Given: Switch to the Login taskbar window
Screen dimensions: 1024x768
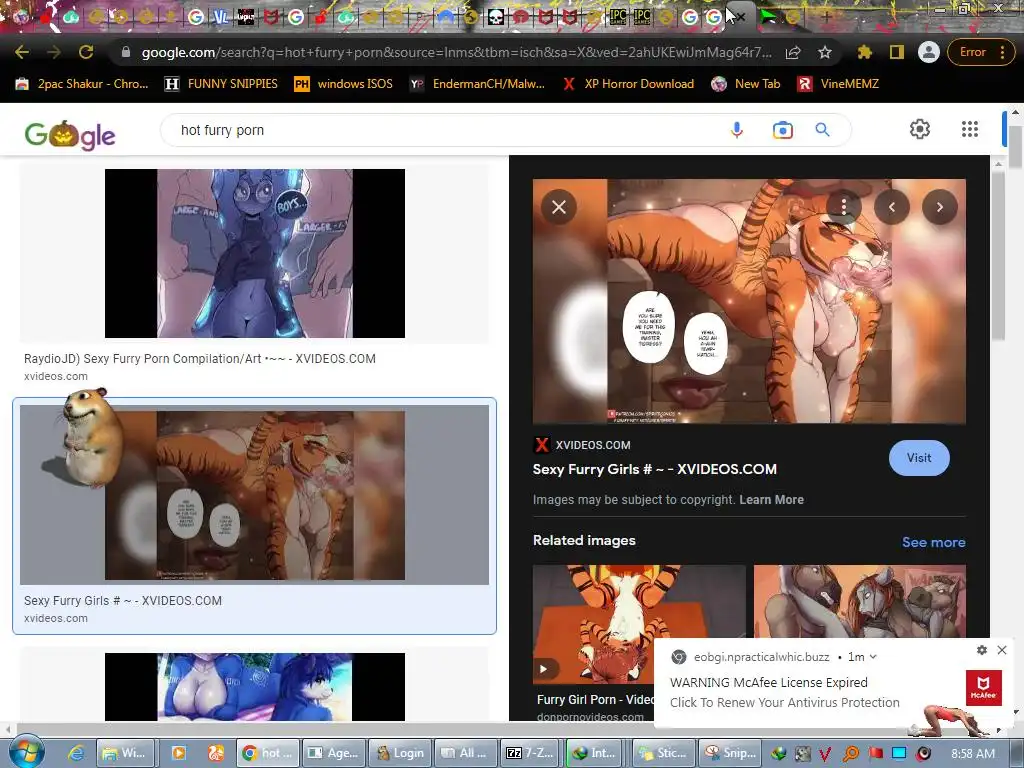Looking at the screenshot, I should [400, 753].
